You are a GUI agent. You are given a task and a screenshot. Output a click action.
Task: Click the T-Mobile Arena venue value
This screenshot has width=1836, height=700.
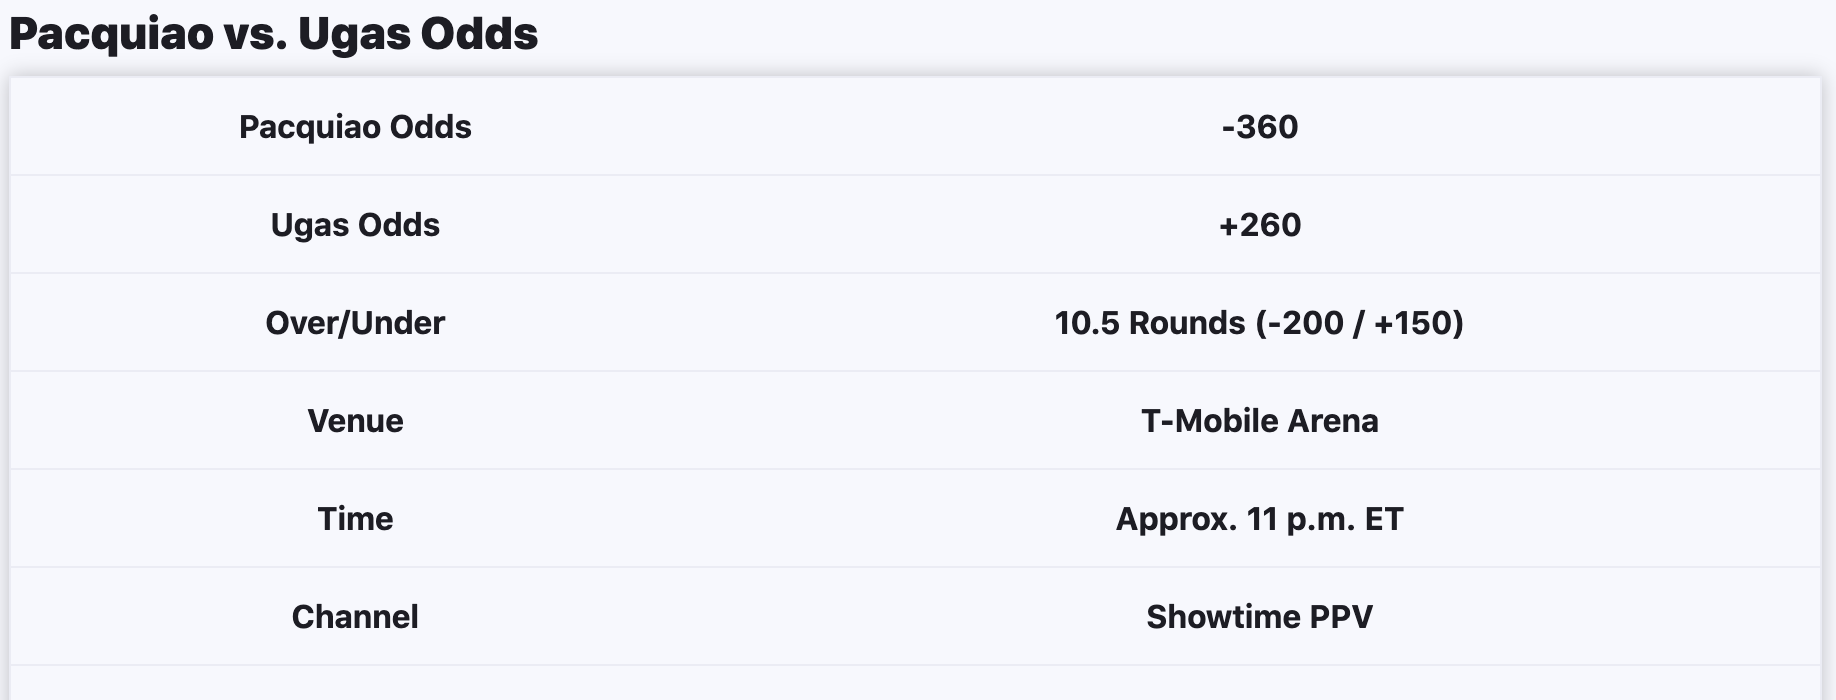(x=1259, y=421)
